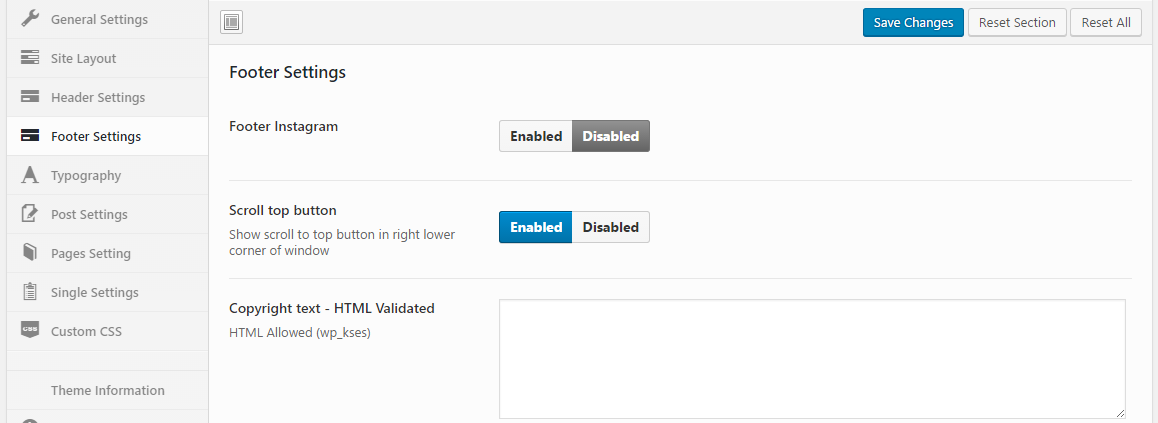The image size is (1158, 423).
Task: Click the Pages Setting icon
Action: 30,253
